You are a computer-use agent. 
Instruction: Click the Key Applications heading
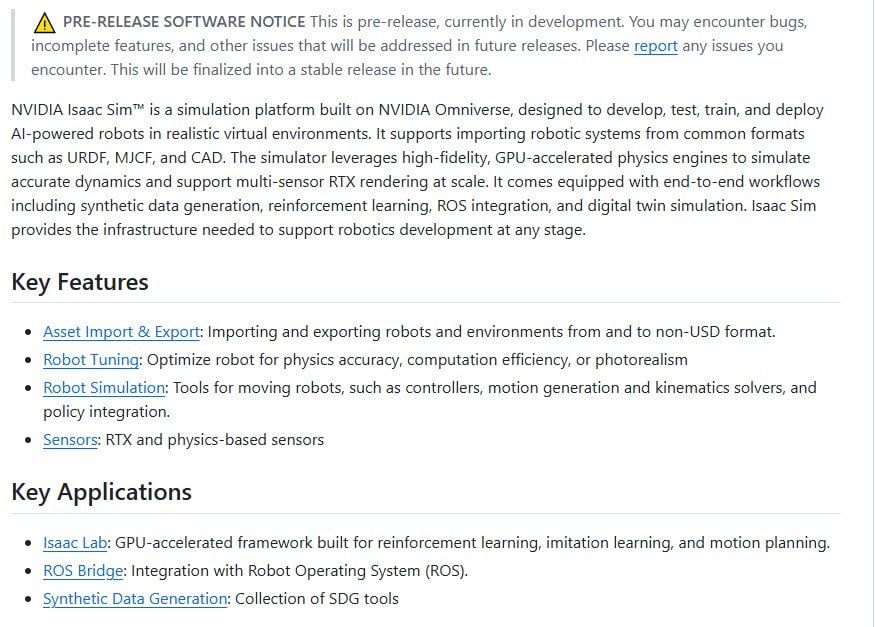101,492
